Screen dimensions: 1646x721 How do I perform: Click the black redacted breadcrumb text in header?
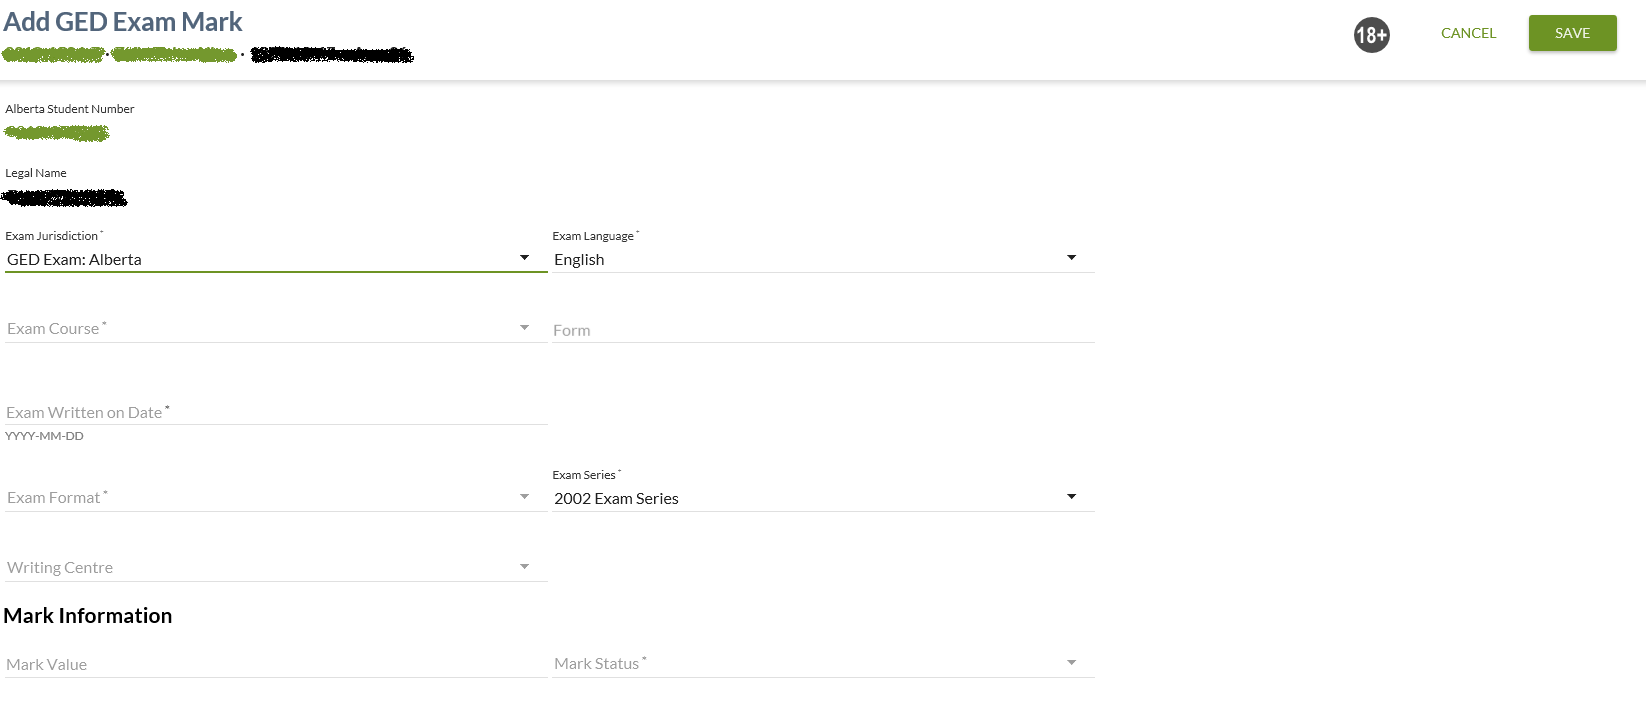click(332, 55)
